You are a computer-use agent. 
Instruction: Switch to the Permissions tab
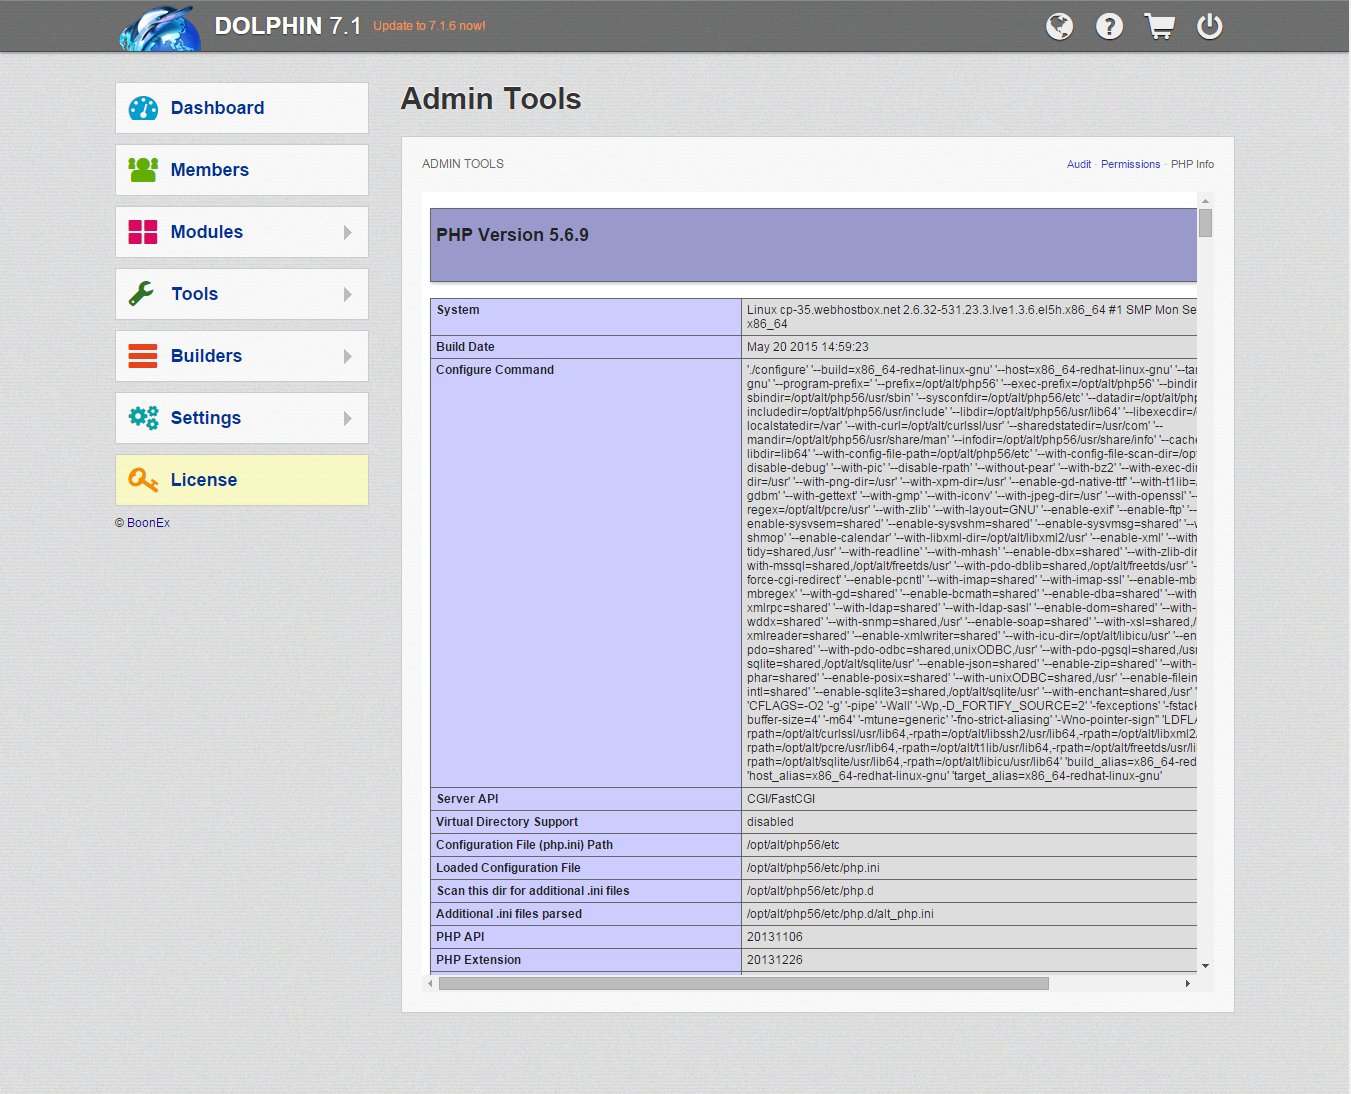(1130, 164)
